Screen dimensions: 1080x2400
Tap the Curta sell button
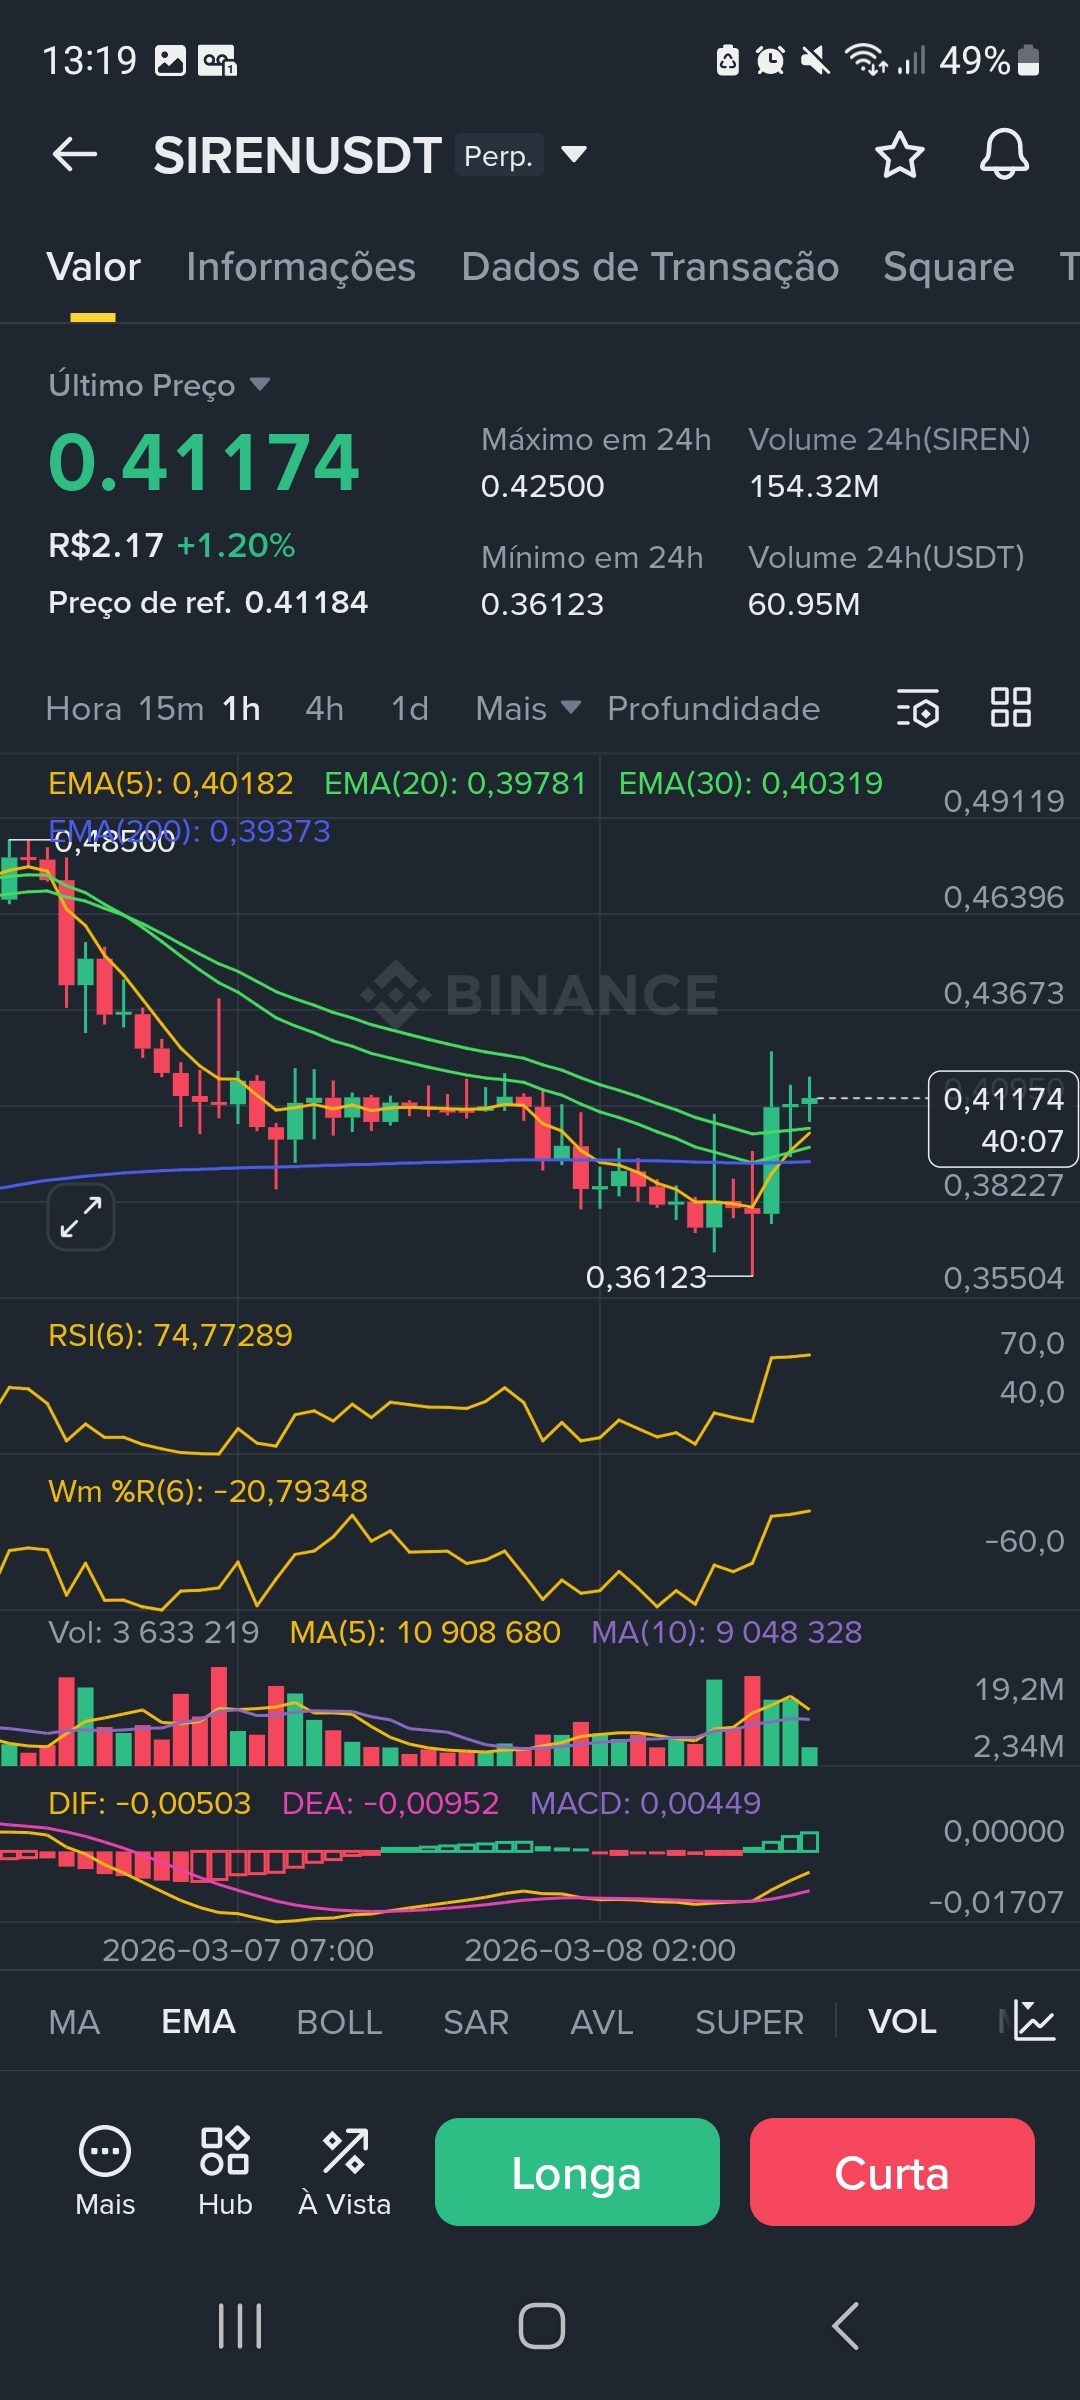point(892,2172)
